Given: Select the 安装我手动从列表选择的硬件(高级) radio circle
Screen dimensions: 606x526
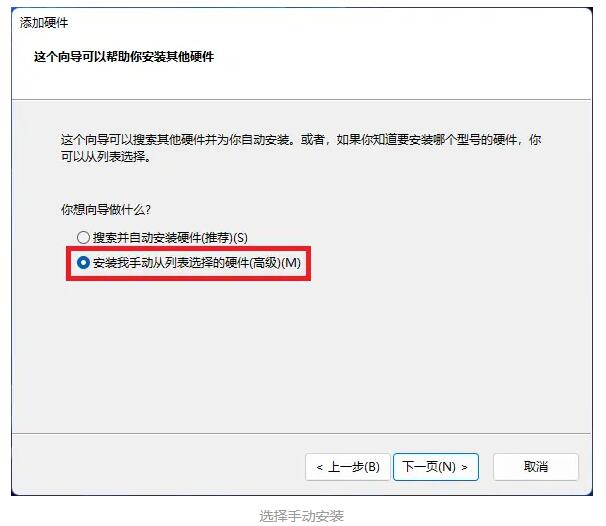Looking at the screenshot, I should click(x=83, y=263).
